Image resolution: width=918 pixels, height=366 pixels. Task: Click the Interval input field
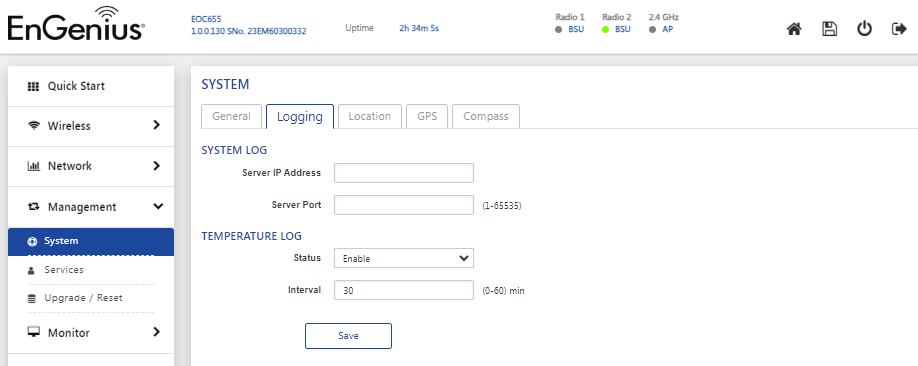(403, 290)
